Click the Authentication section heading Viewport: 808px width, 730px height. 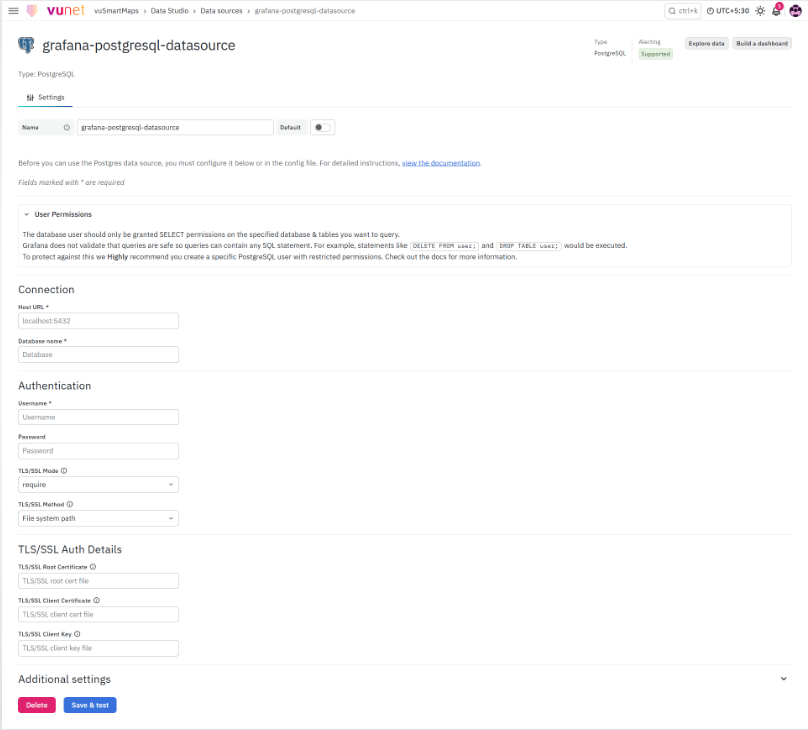(55, 386)
